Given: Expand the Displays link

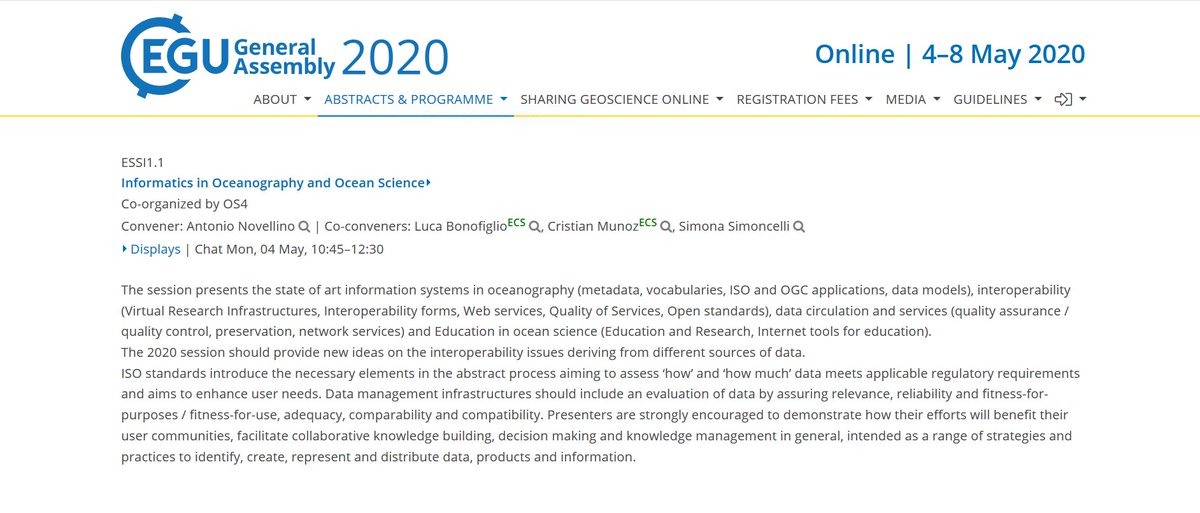Looking at the screenshot, I should [151, 249].
